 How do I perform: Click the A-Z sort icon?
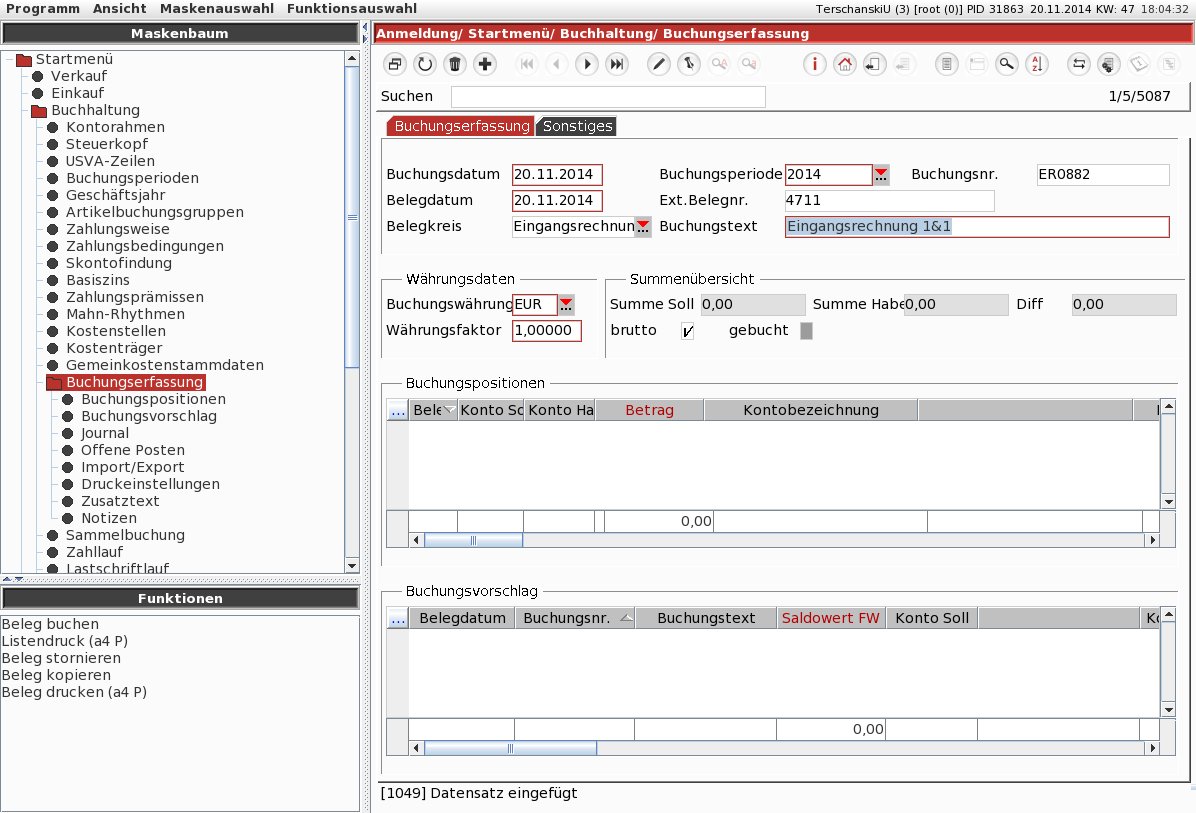(x=1037, y=64)
